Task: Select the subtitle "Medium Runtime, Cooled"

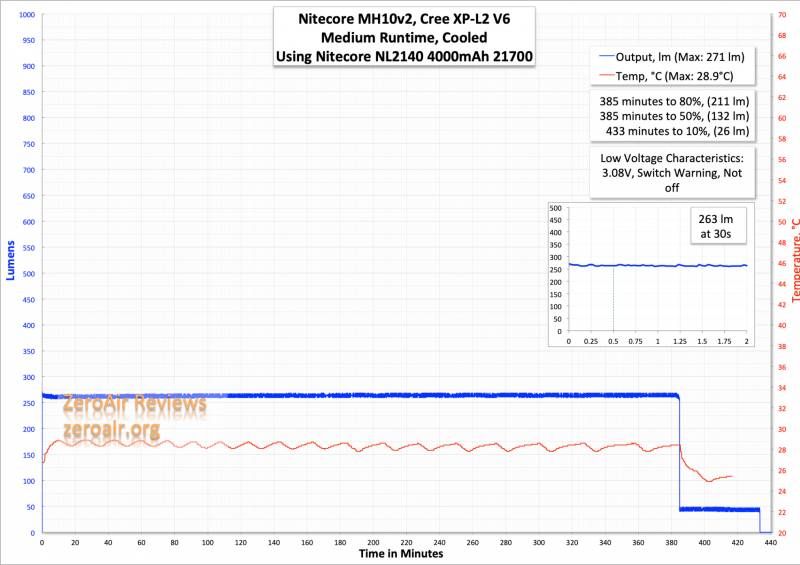Action: [404, 38]
